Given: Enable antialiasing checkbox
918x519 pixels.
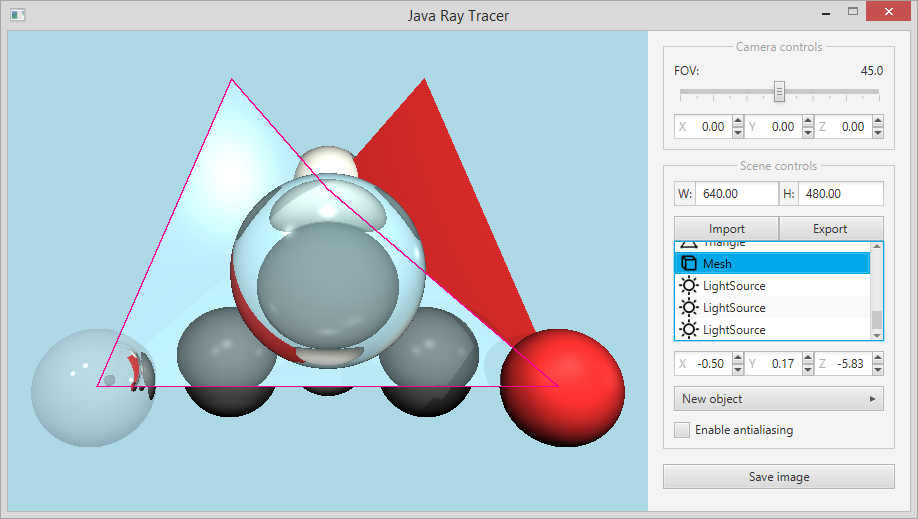Looking at the screenshot, I should click(x=681, y=430).
